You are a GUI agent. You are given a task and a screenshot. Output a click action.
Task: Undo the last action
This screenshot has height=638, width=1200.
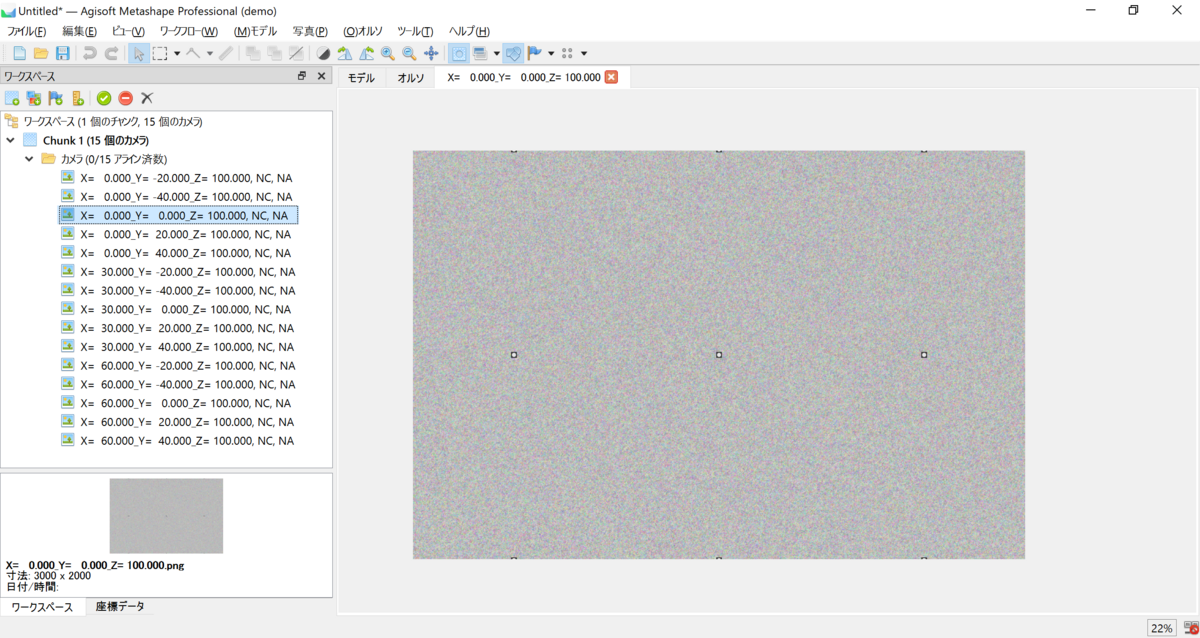[90, 53]
